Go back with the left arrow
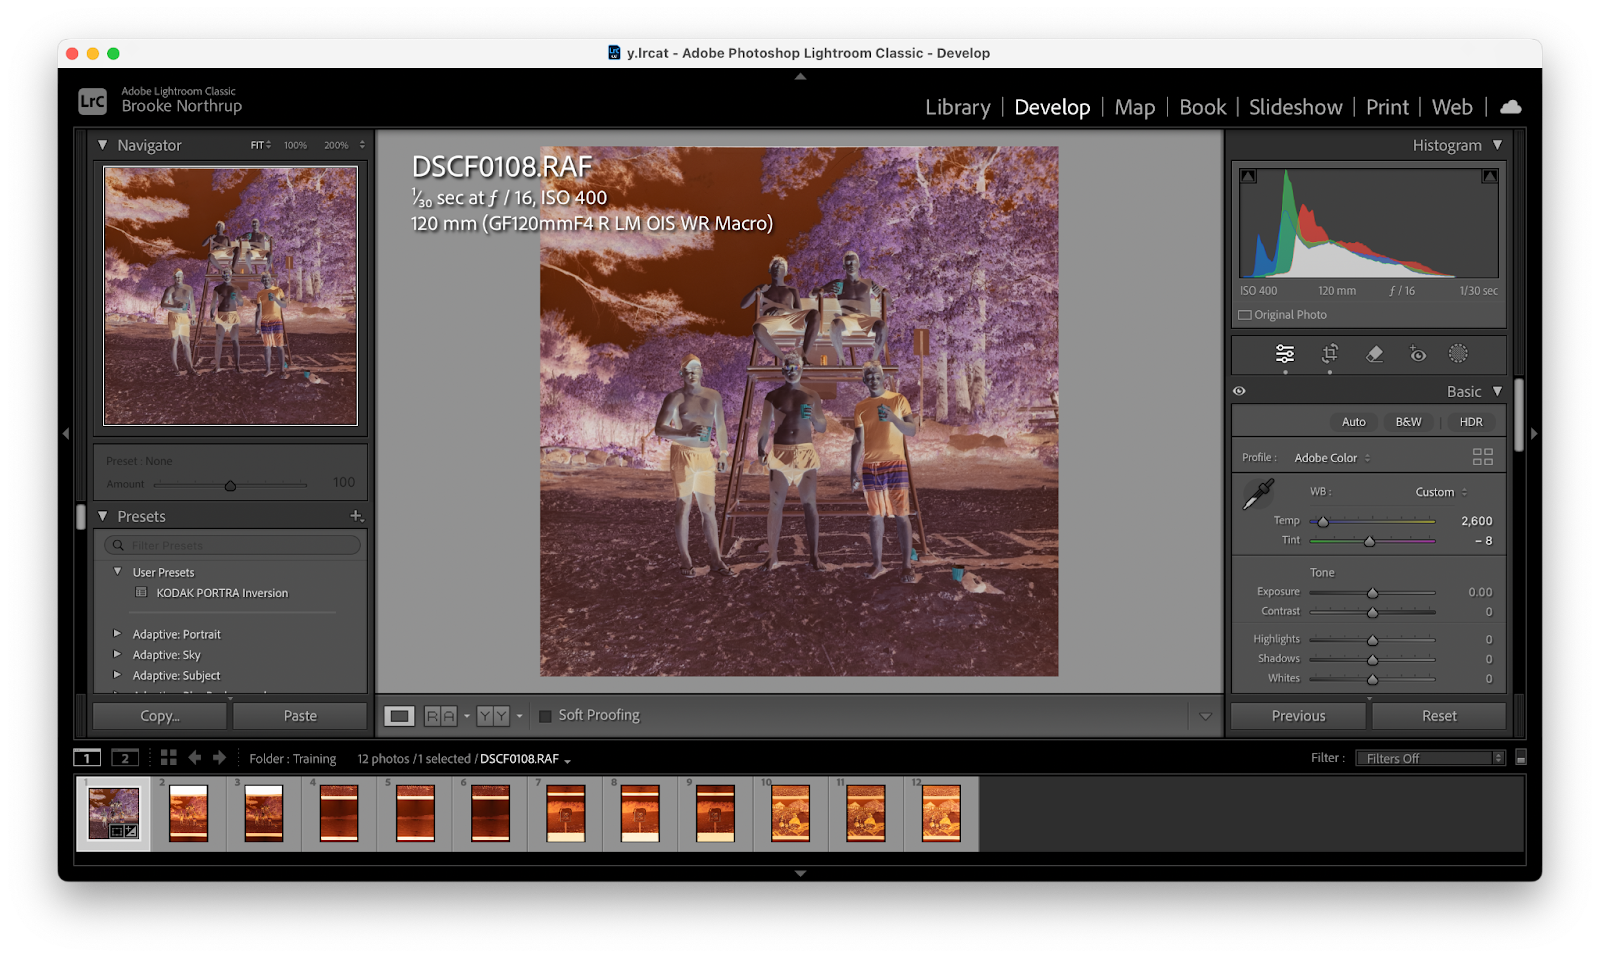The height and width of the screenshot is (958, 1600). (195, 758)
